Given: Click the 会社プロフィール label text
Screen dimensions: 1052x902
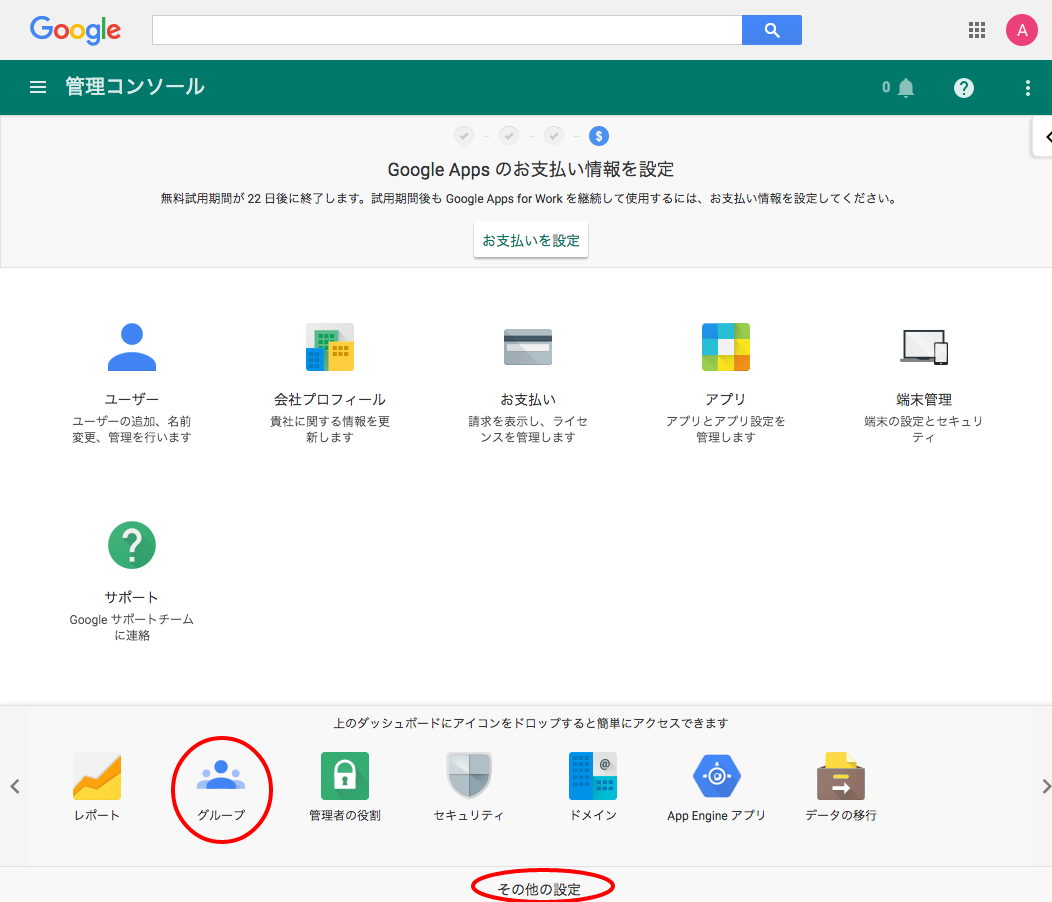Looking at the screenshot, I should click(x=329, y=399).
